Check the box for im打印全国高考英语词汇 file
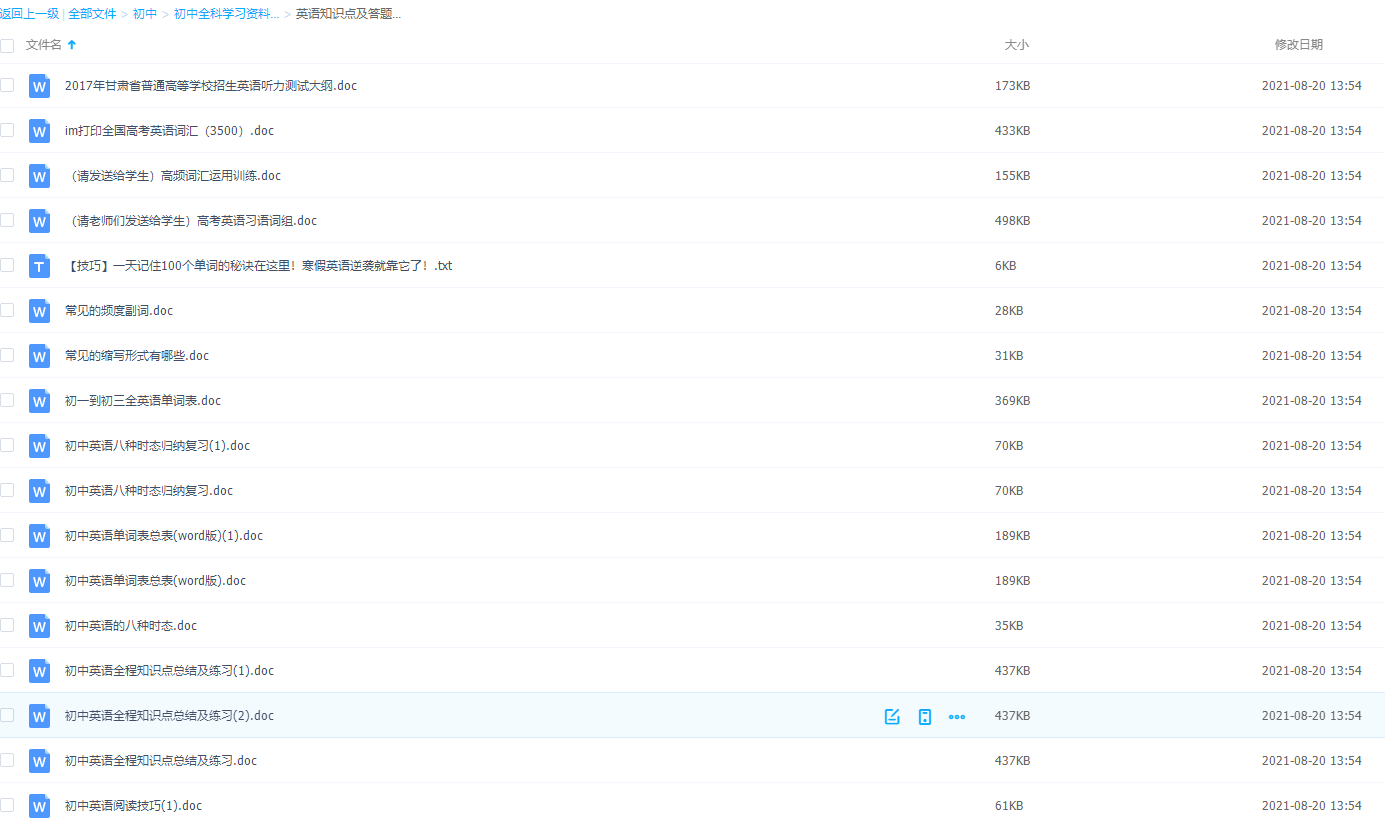 [7, 130]
